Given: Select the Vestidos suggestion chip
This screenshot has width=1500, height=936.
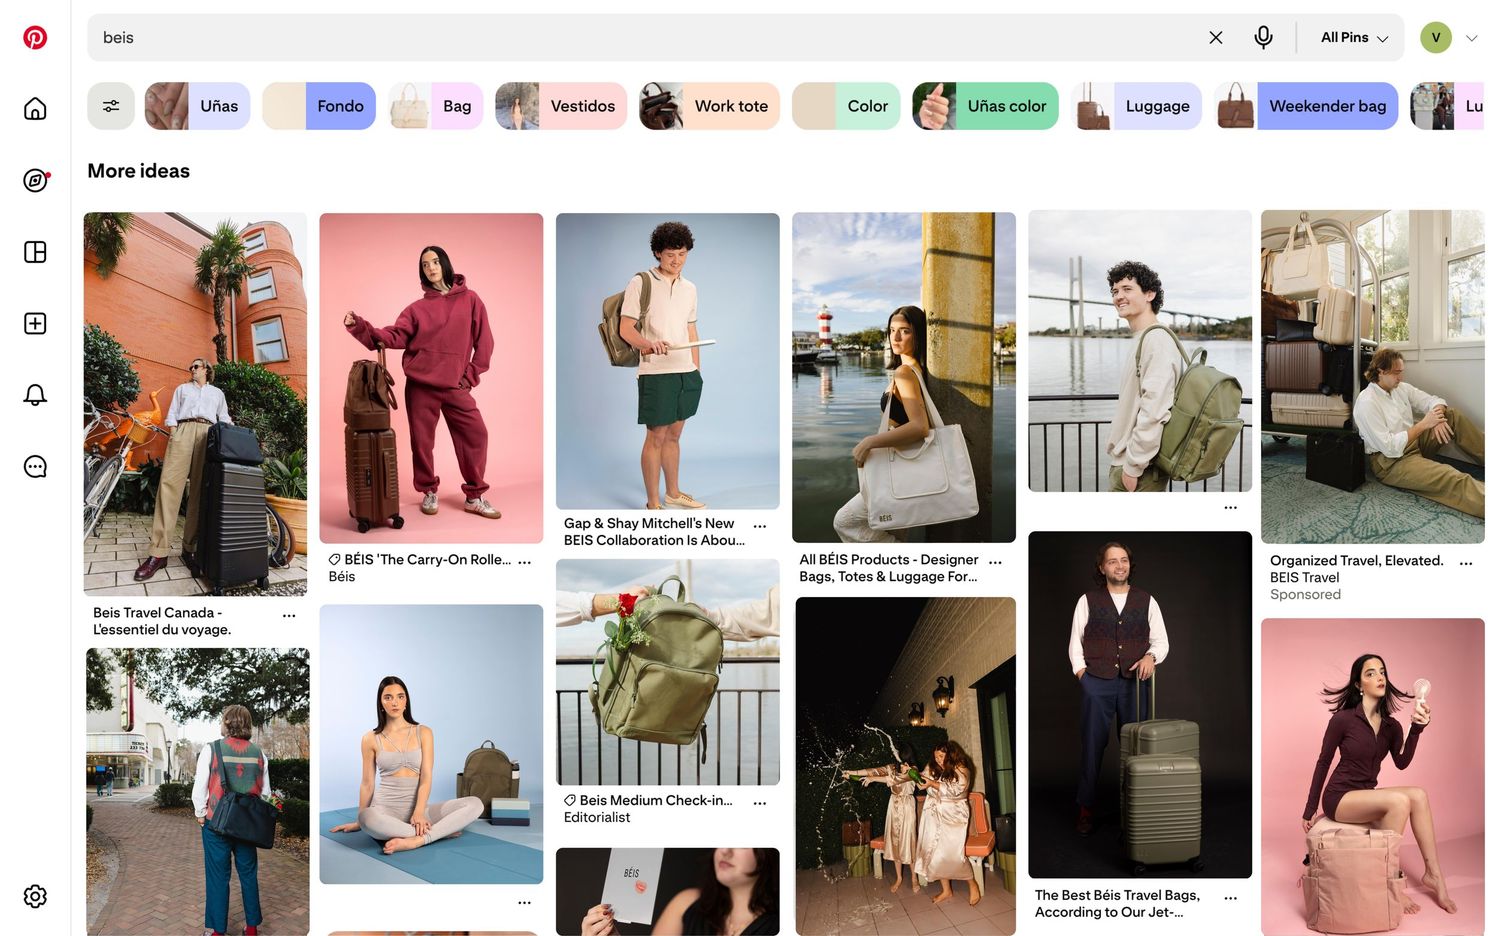Looking at the screenshot, I should pyautogui.click(x=561, y=106).
